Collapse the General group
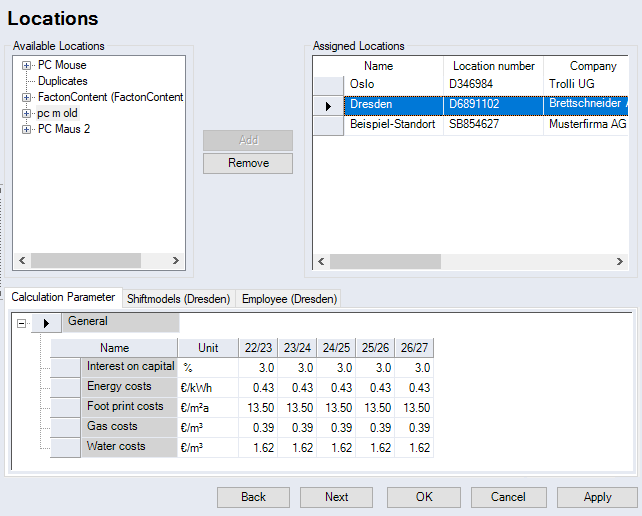Screen dimensions: 642x516 point(22,323)
